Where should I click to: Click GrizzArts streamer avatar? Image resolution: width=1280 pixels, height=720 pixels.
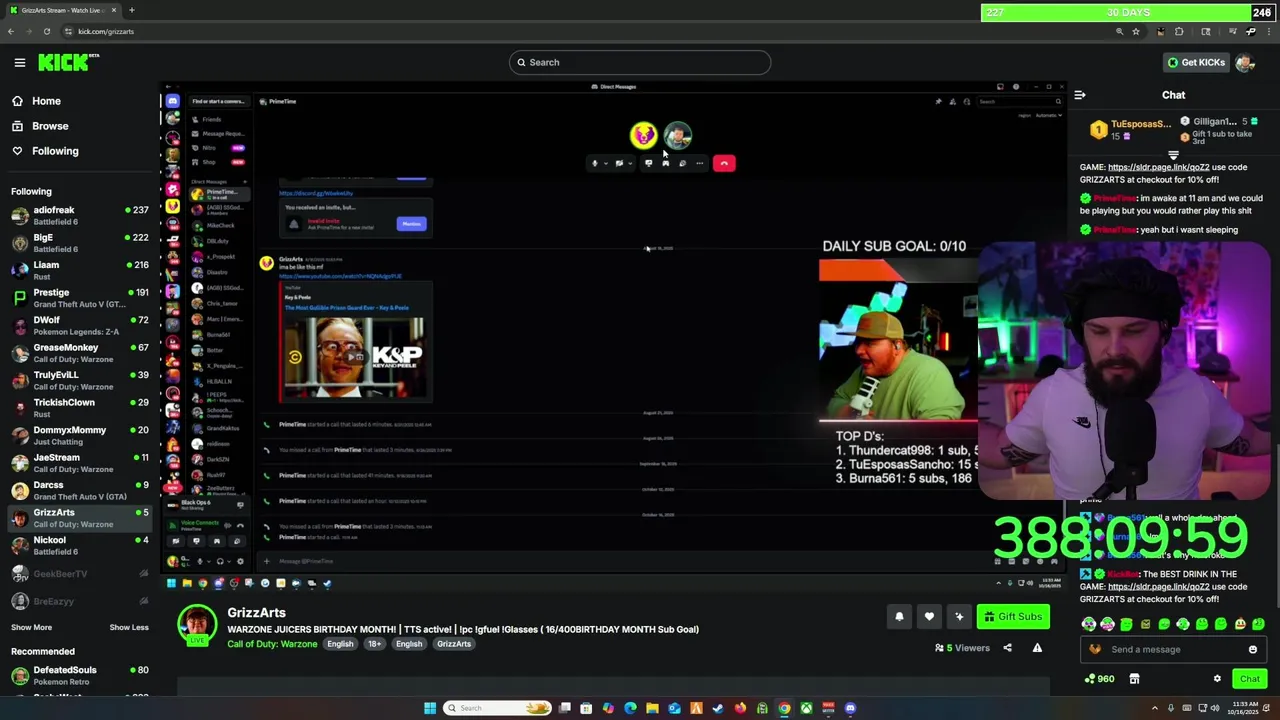(197, 625)
